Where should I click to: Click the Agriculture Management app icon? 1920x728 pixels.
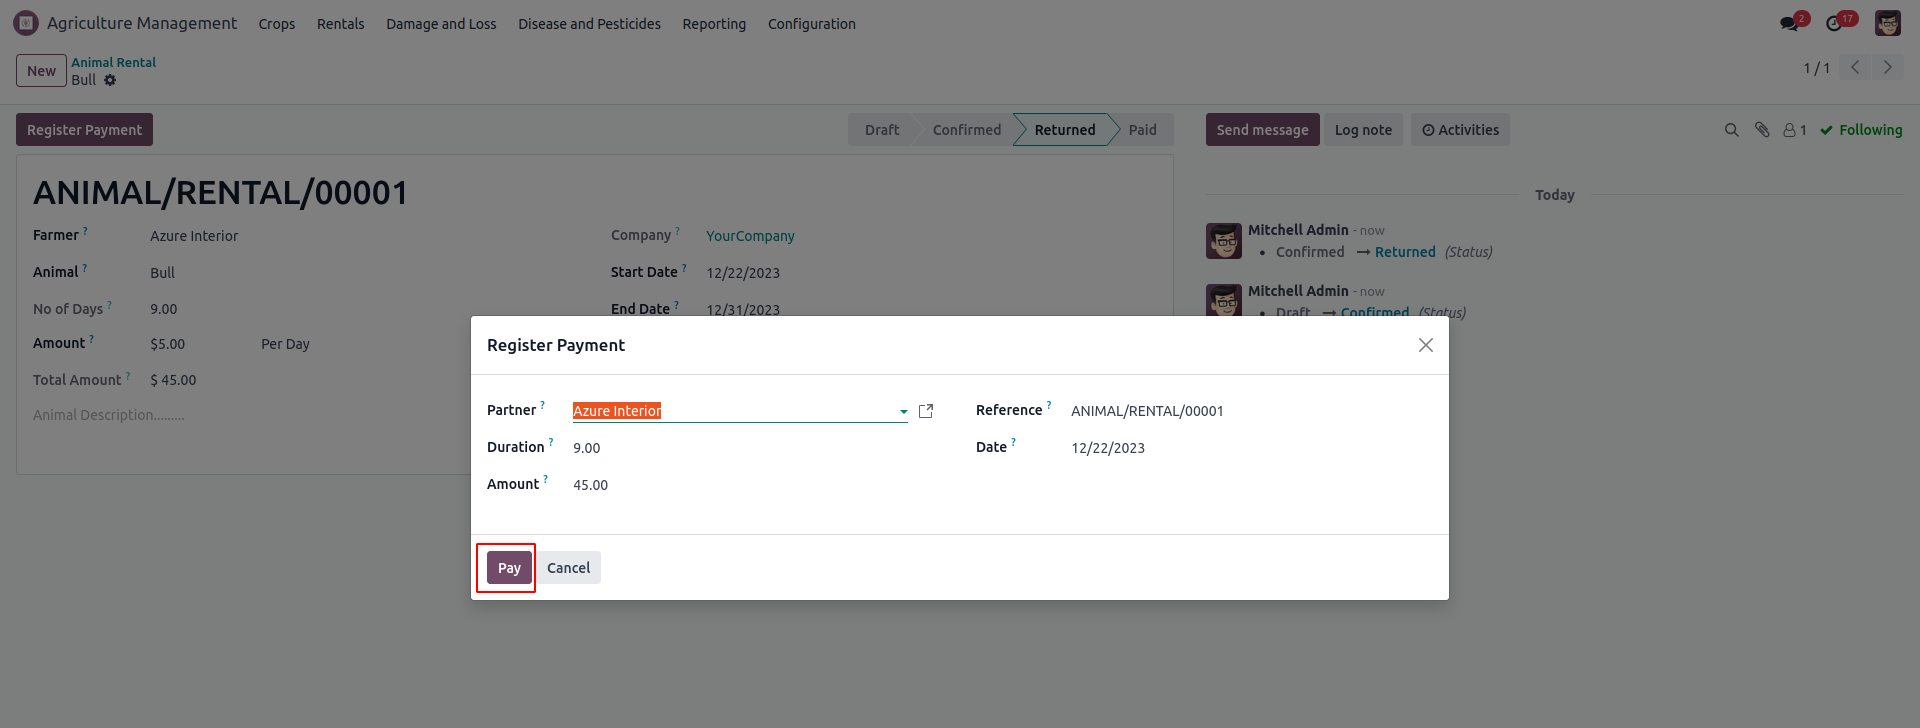[26, 23]
